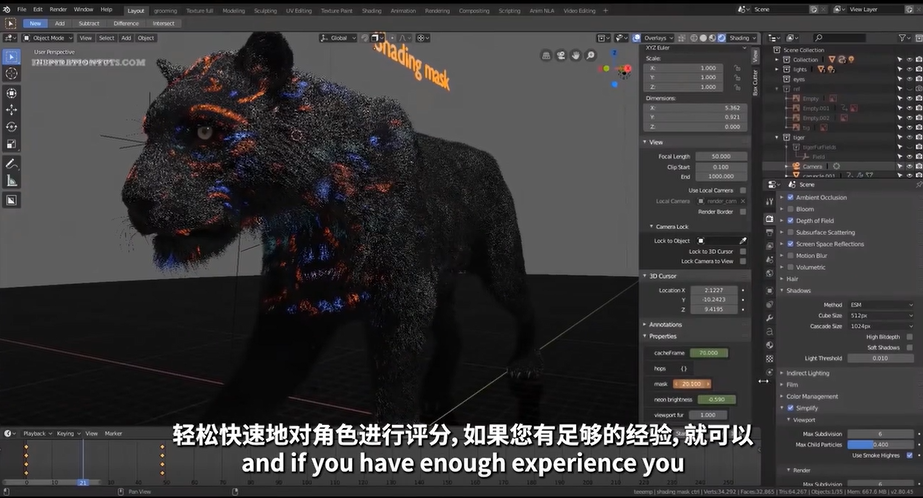Click the viewport overlays toggle icon
Image resolution: width=923 pixels, height=498 pixels.
tap(636, 38)
